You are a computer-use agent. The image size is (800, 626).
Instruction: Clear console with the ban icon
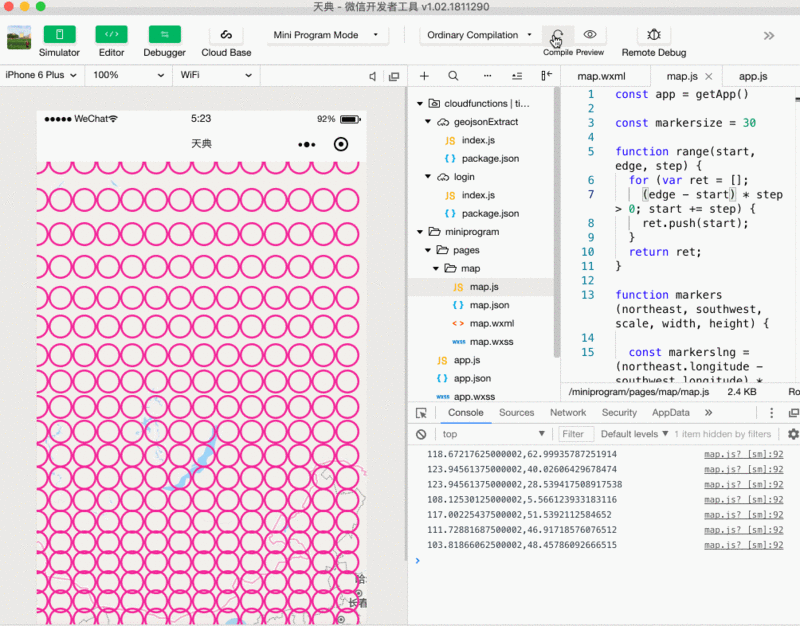pyautogui.click(x=421, y=434)
